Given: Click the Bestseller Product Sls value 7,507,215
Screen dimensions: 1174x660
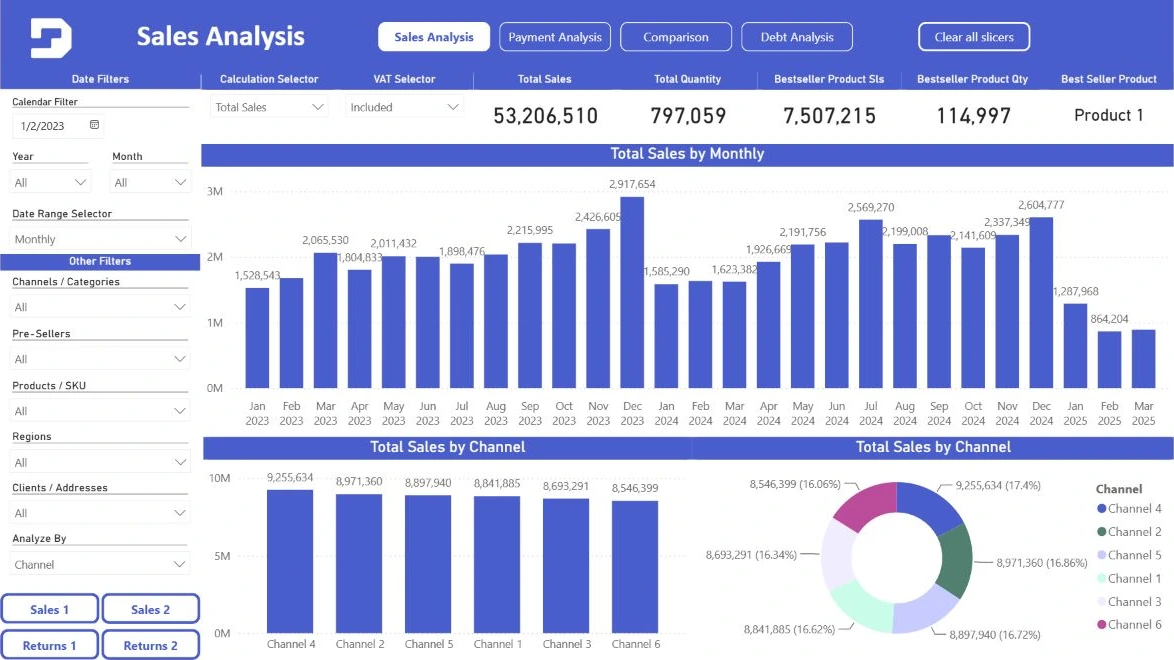Looking at the screenshot, I should (829, 115).
